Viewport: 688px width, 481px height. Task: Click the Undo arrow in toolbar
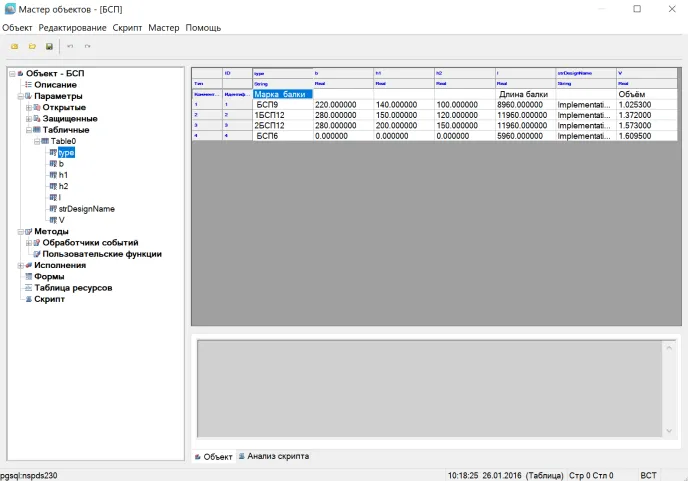(70, 47)
